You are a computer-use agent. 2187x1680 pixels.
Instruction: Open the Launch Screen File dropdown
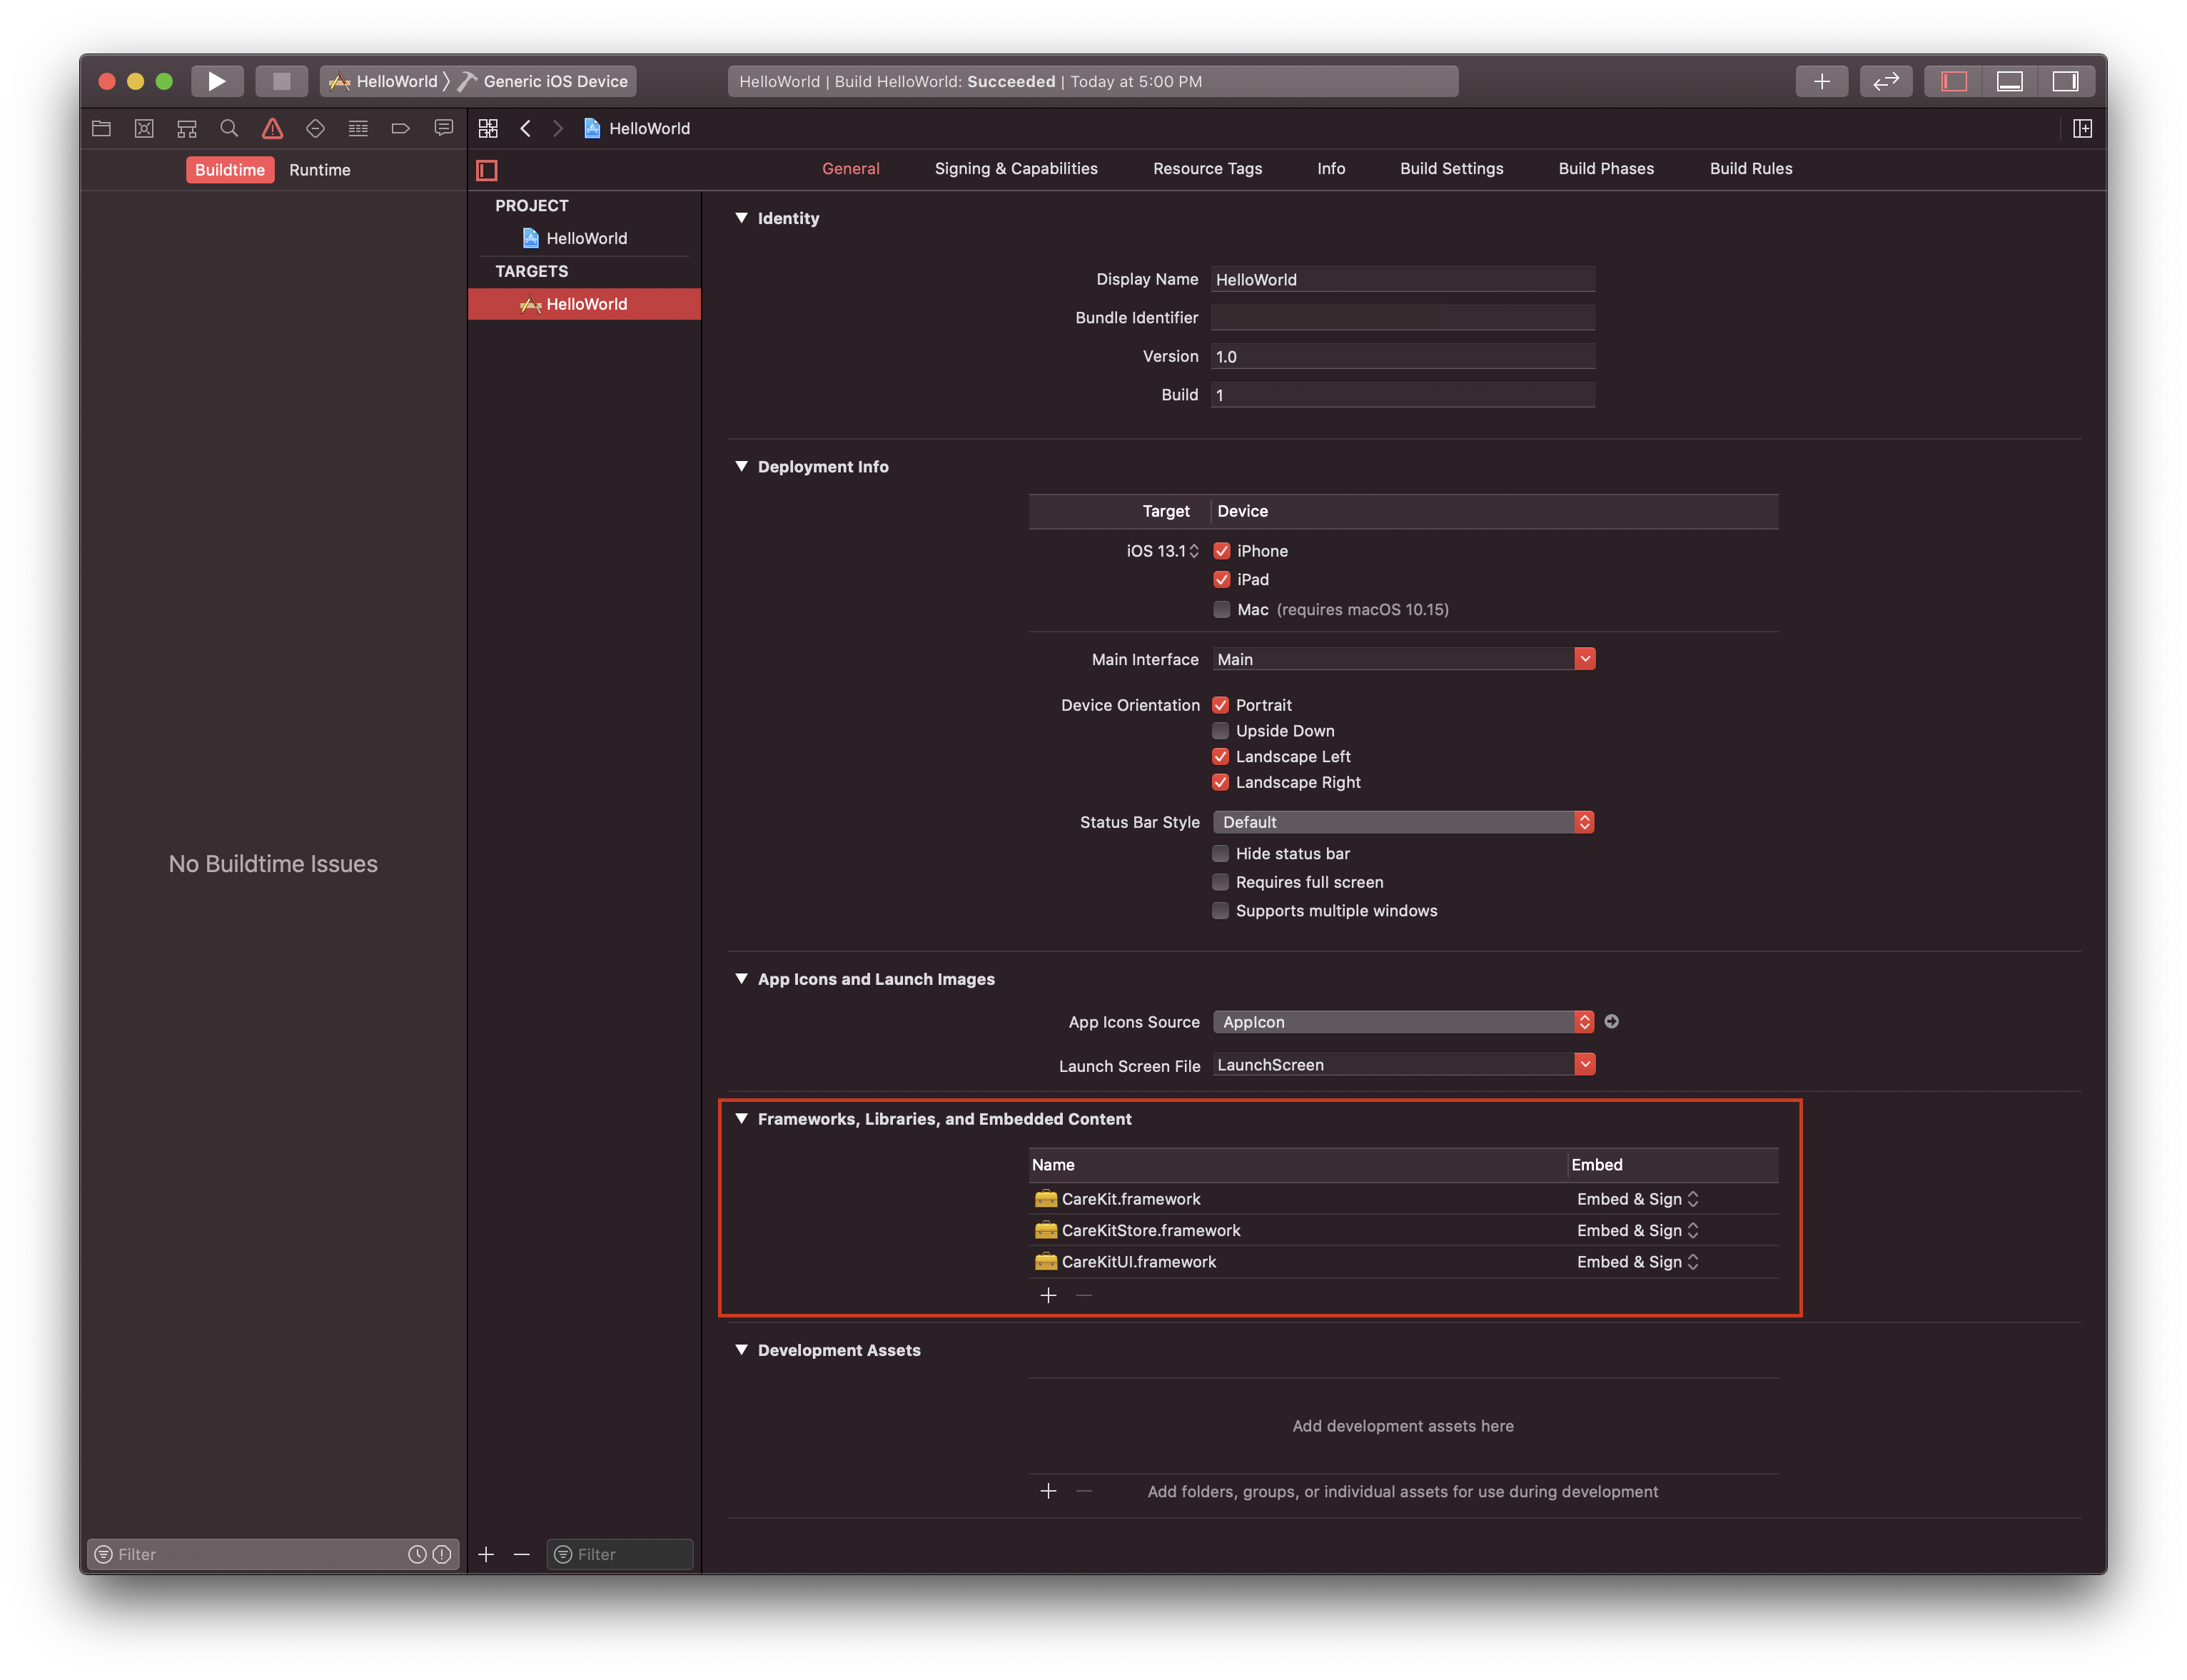[1584, 1065]
